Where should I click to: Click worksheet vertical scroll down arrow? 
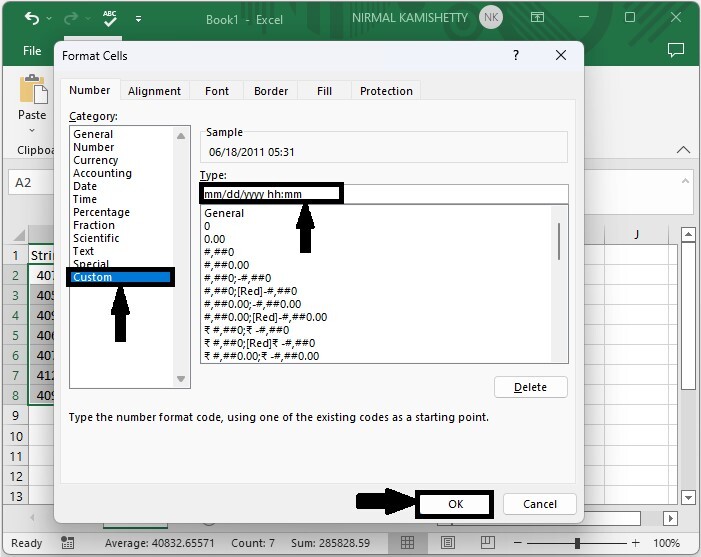coord(688,497)
